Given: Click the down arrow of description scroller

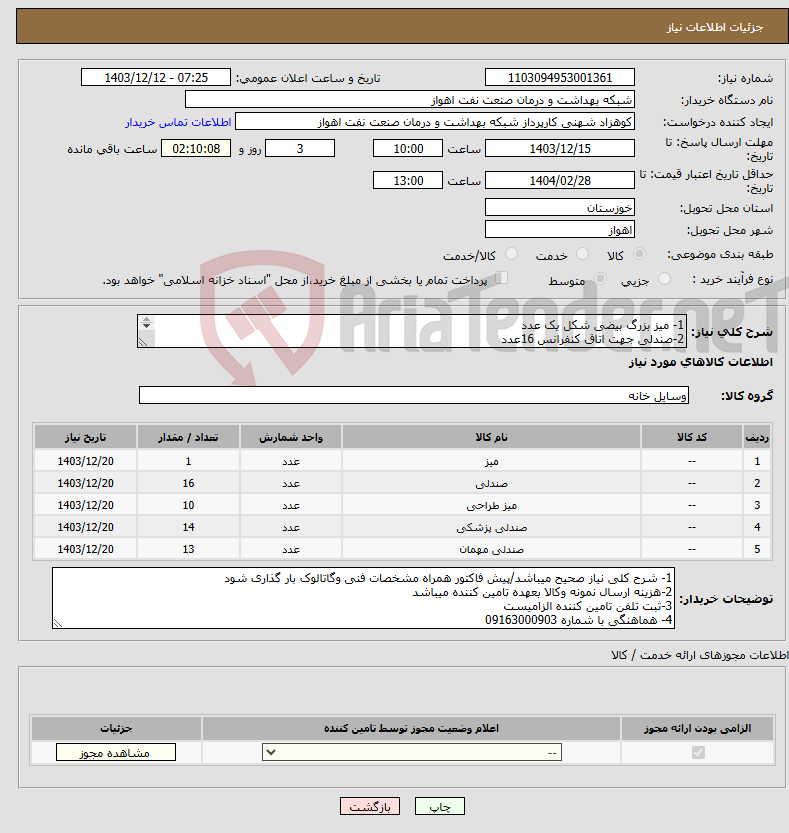Looking at the screenshot, I should point(147,326).
